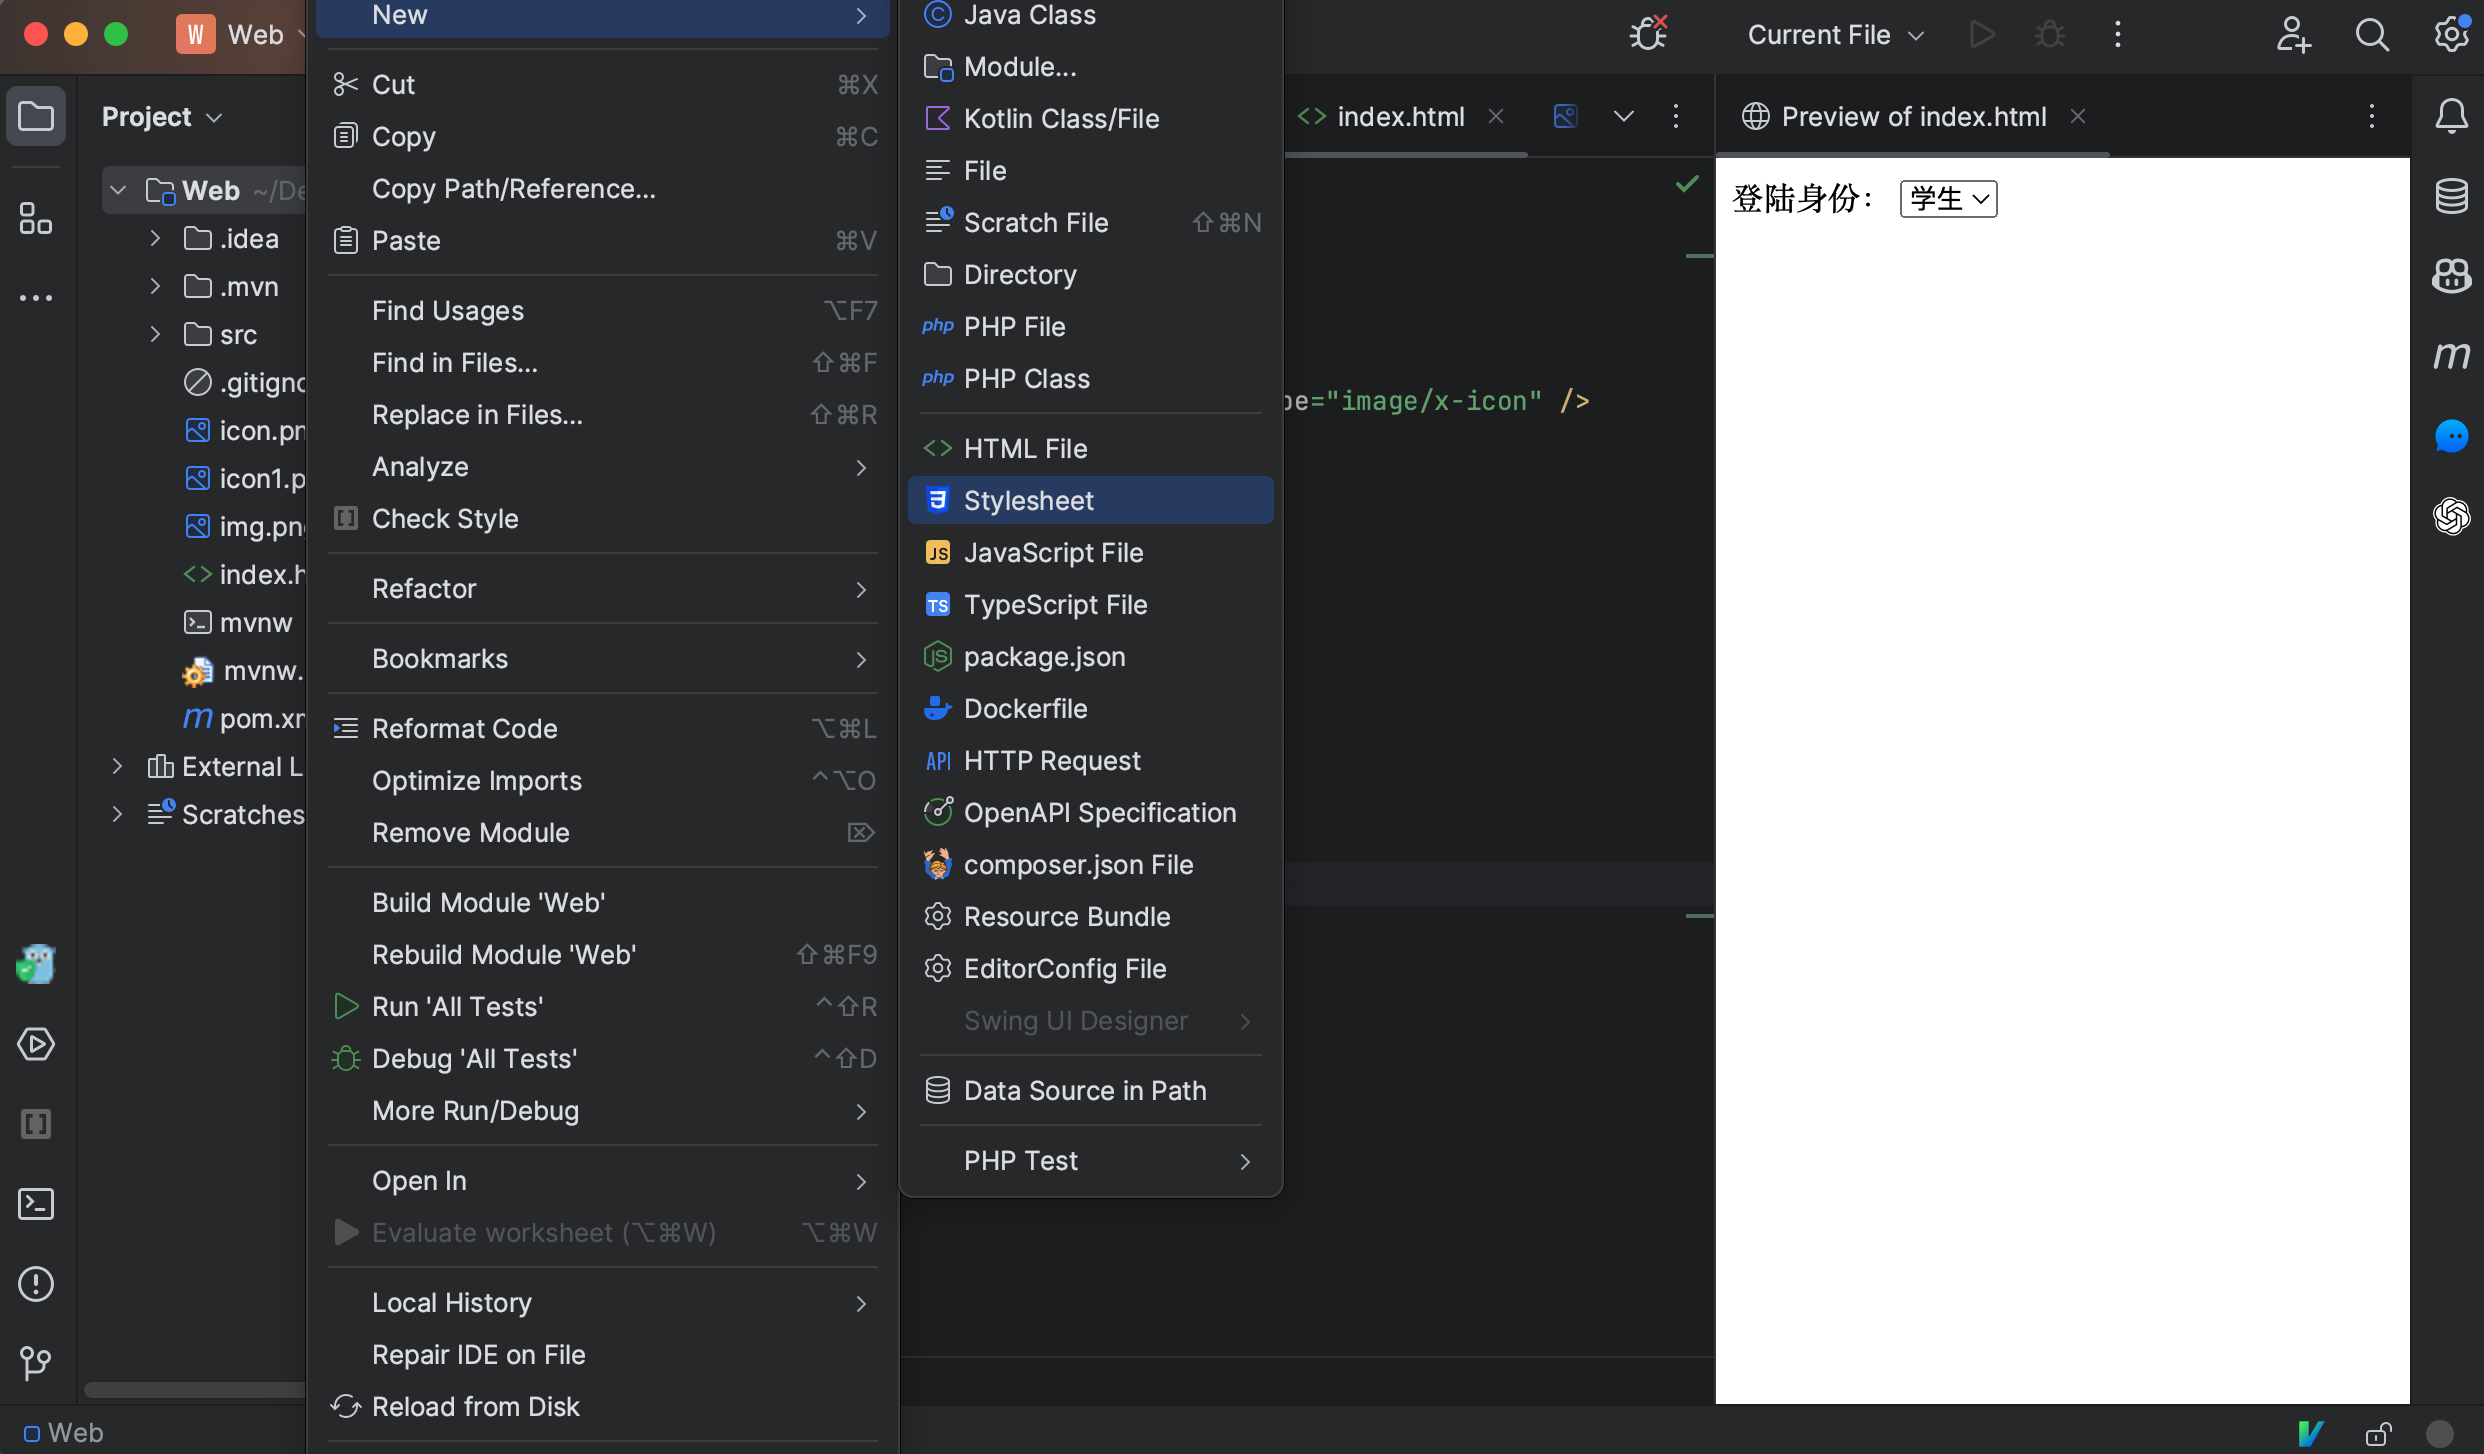
Task: Start debugging with the bug icon
Action: pyautogui.click(x=2048, y=34)
